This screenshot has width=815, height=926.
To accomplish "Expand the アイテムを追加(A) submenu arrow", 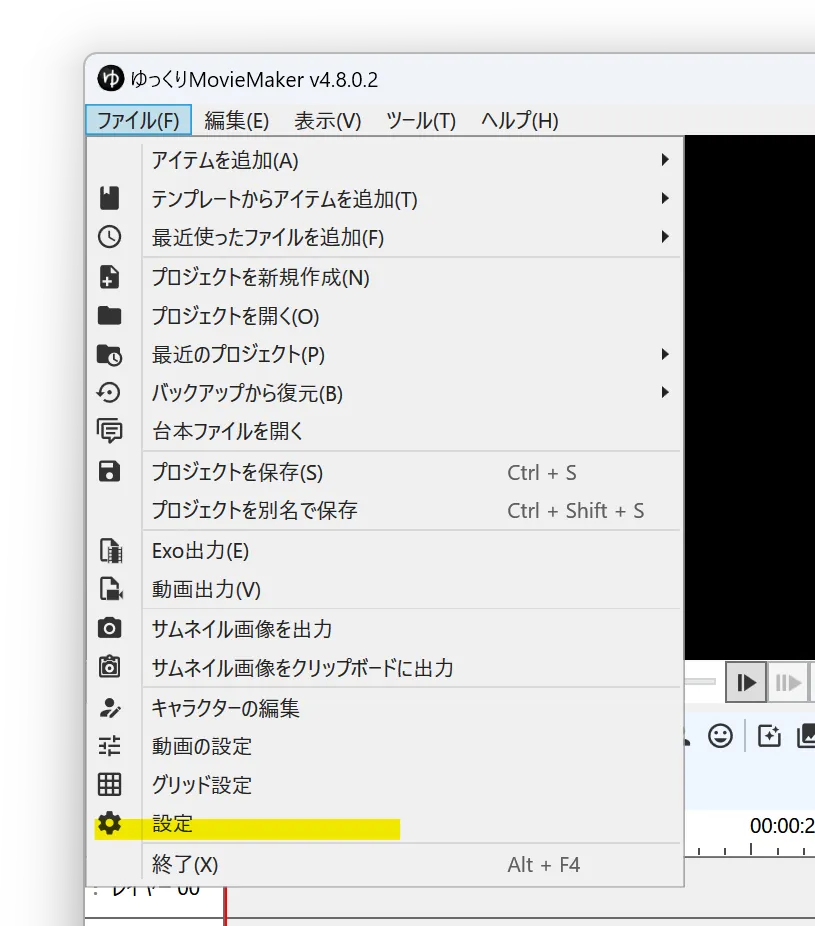I will 665,160.
